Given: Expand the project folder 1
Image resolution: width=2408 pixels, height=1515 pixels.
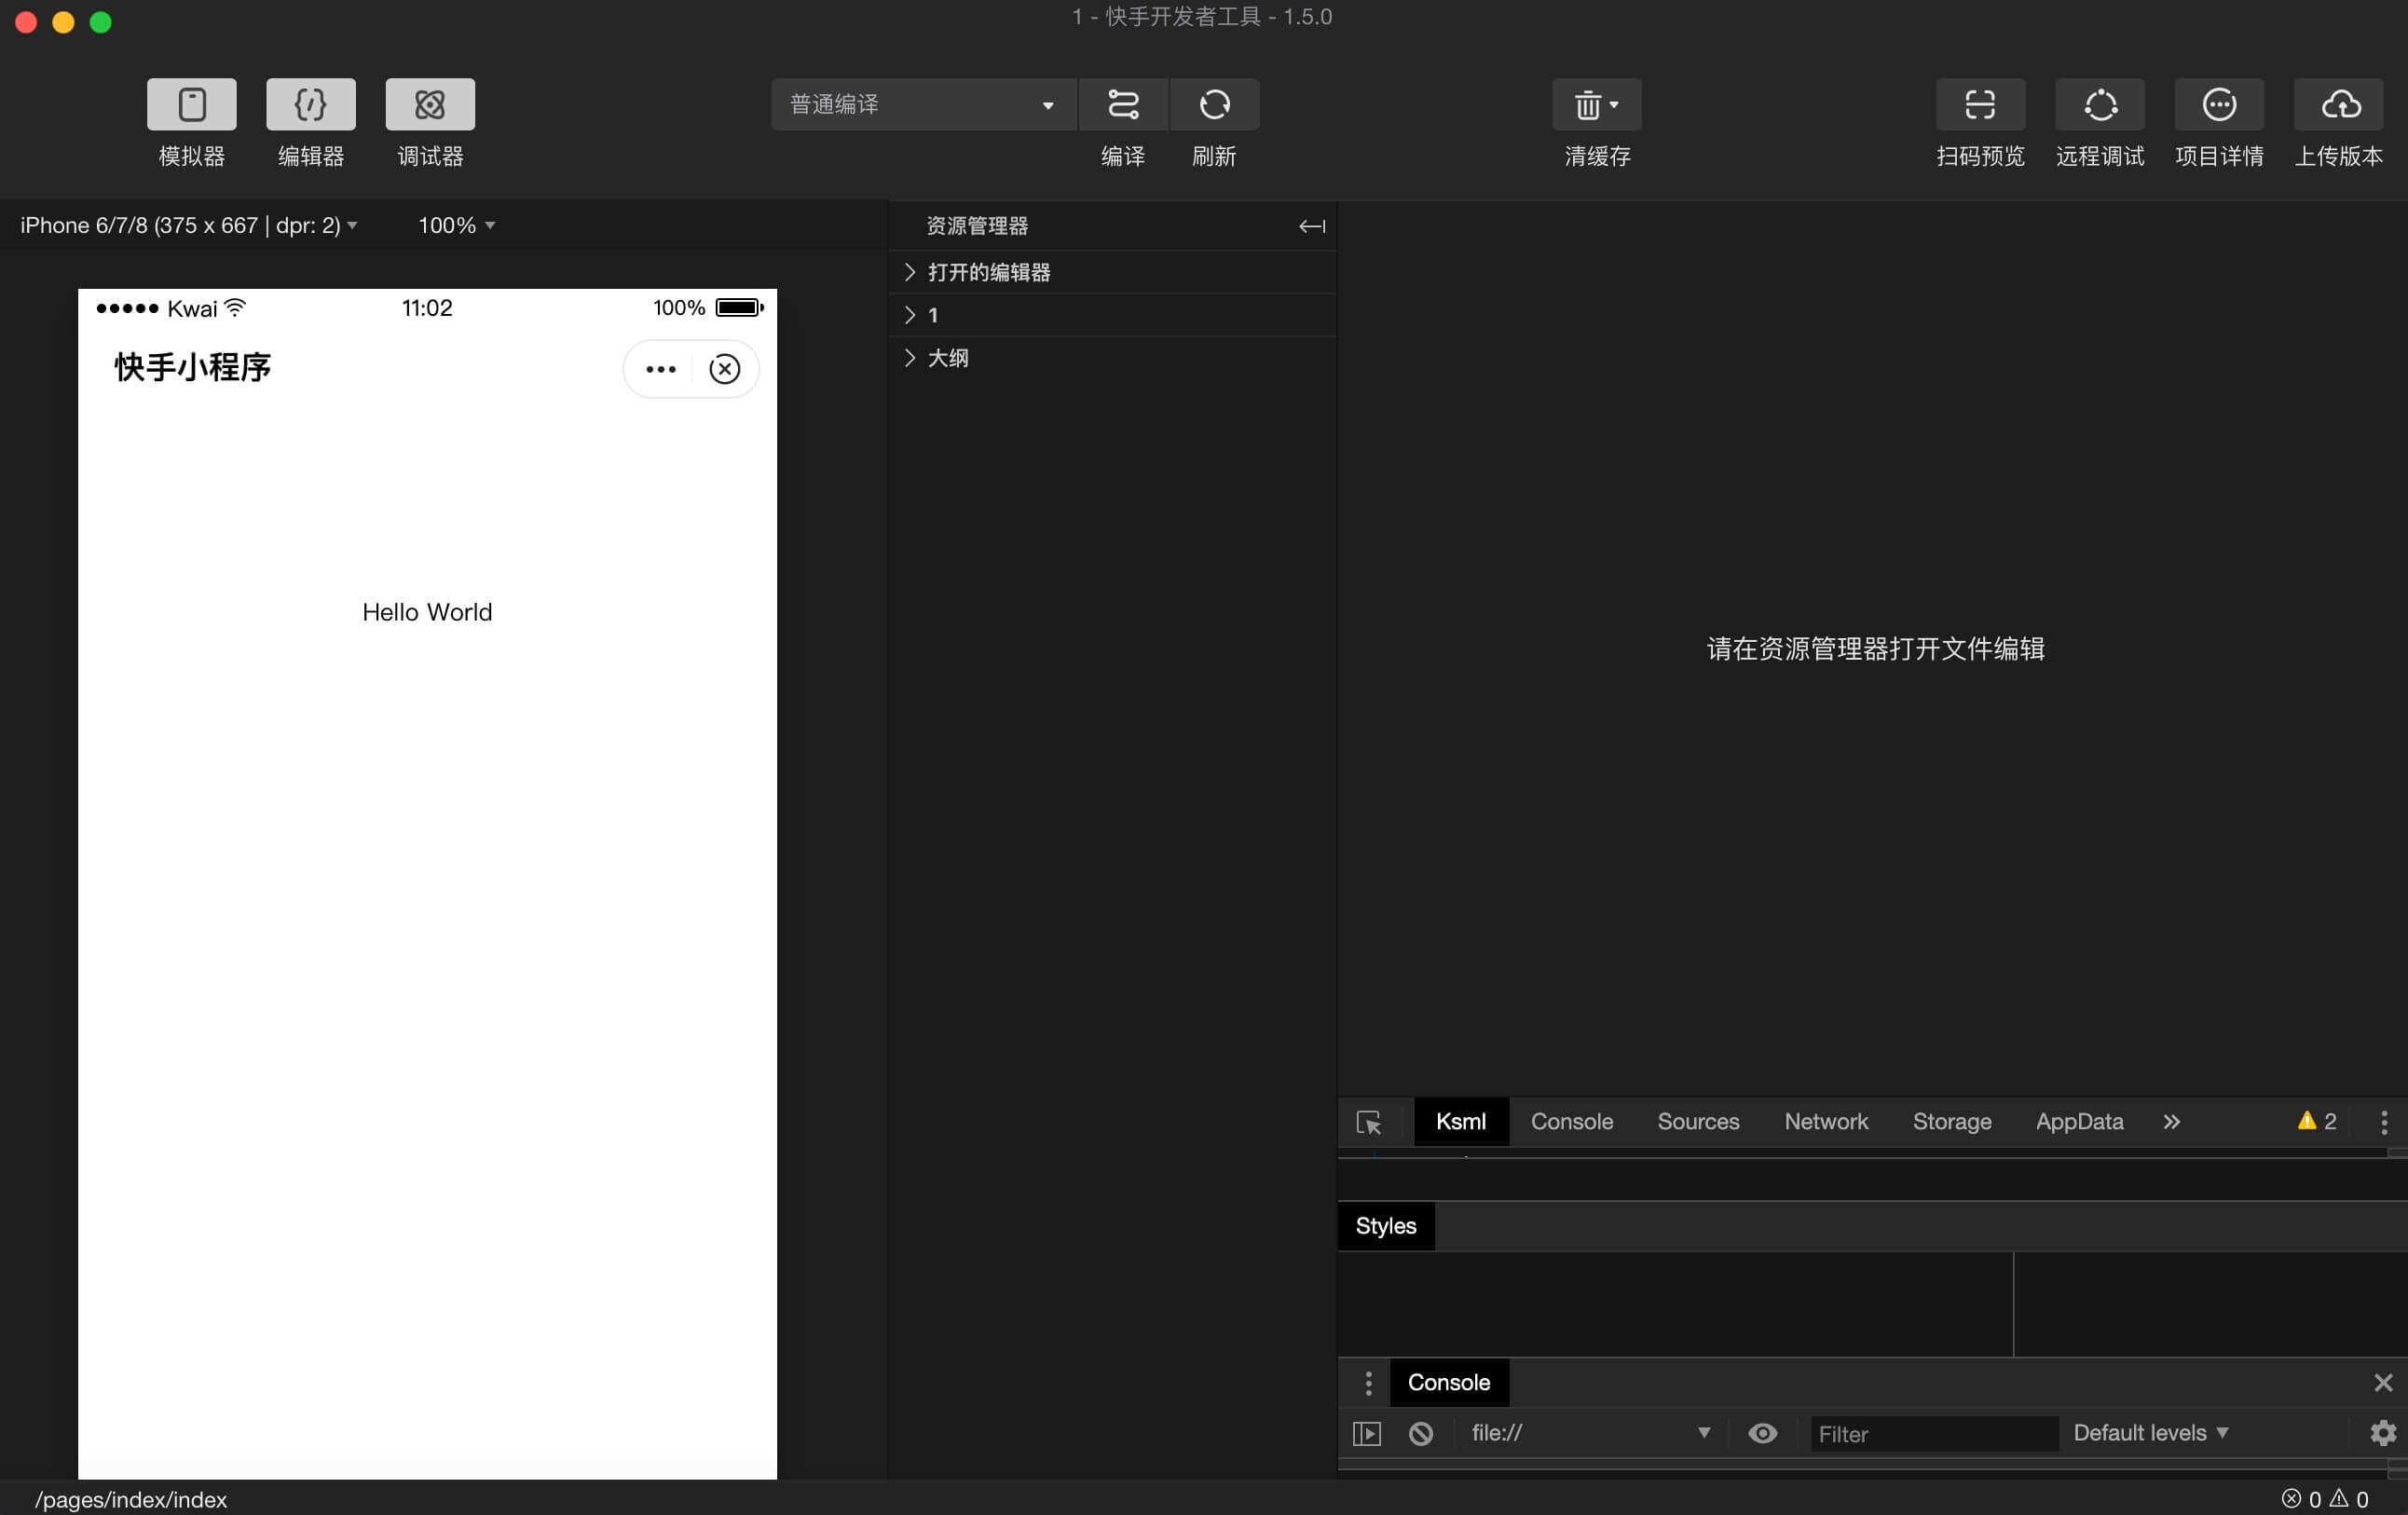Looking at the screenshot, I should click(1112, 315).
